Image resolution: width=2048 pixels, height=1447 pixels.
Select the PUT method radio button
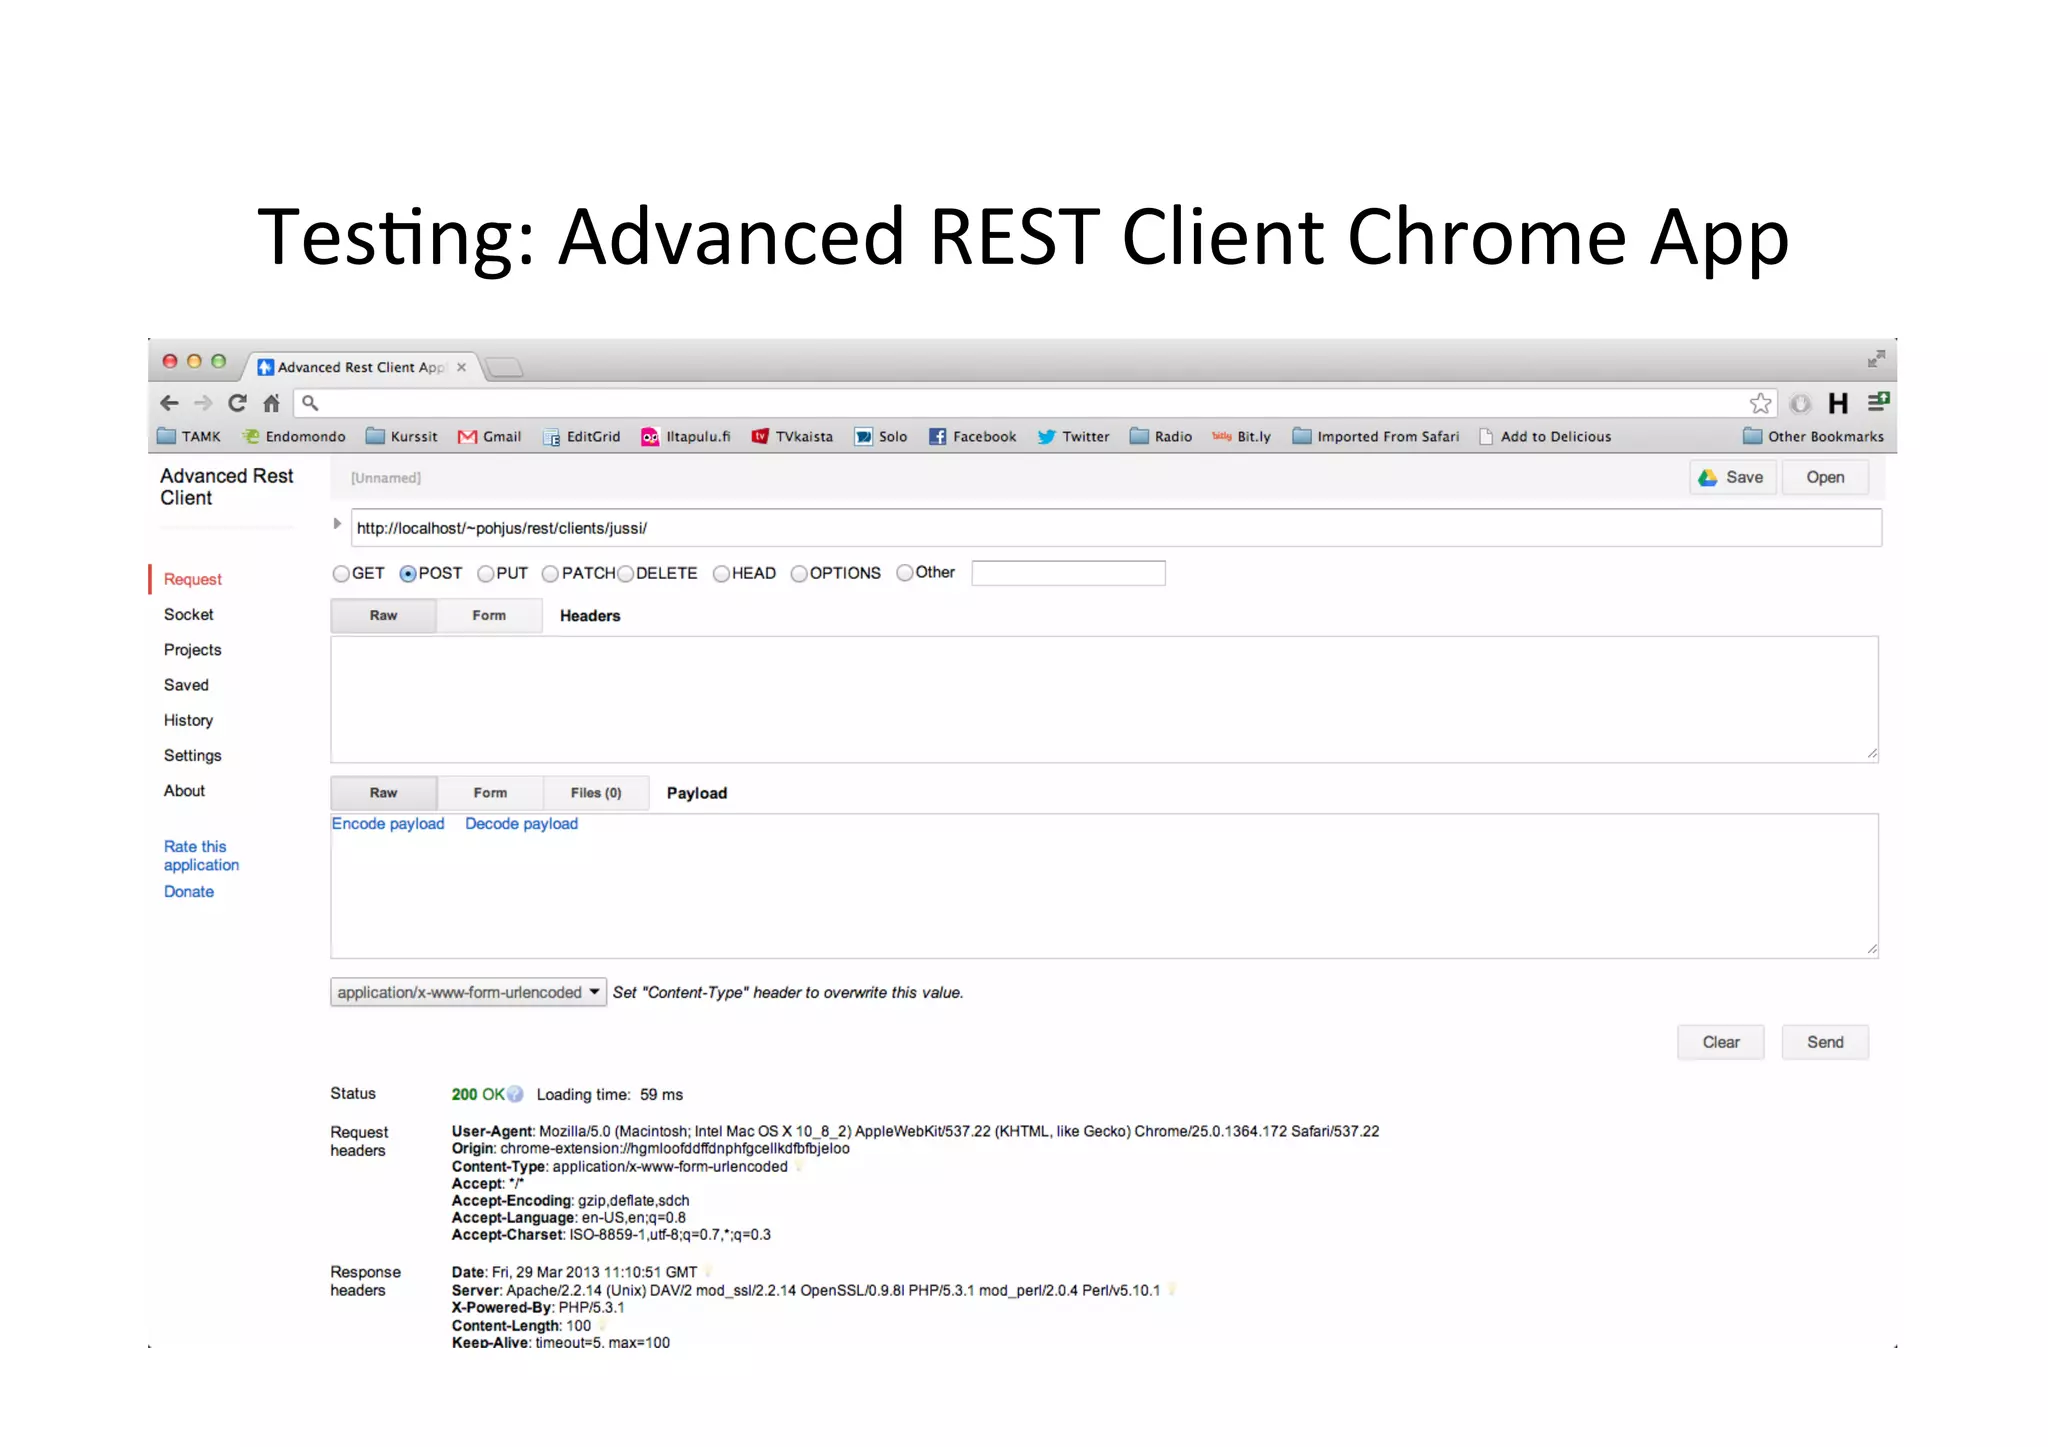click(486, 573)
